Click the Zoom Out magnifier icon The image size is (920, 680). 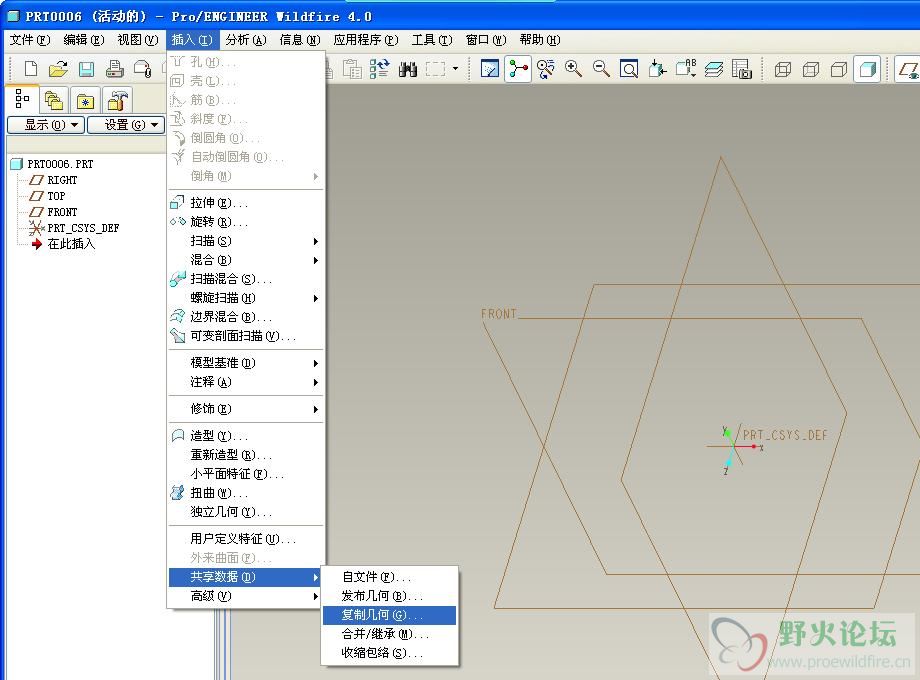pos(601,69)
